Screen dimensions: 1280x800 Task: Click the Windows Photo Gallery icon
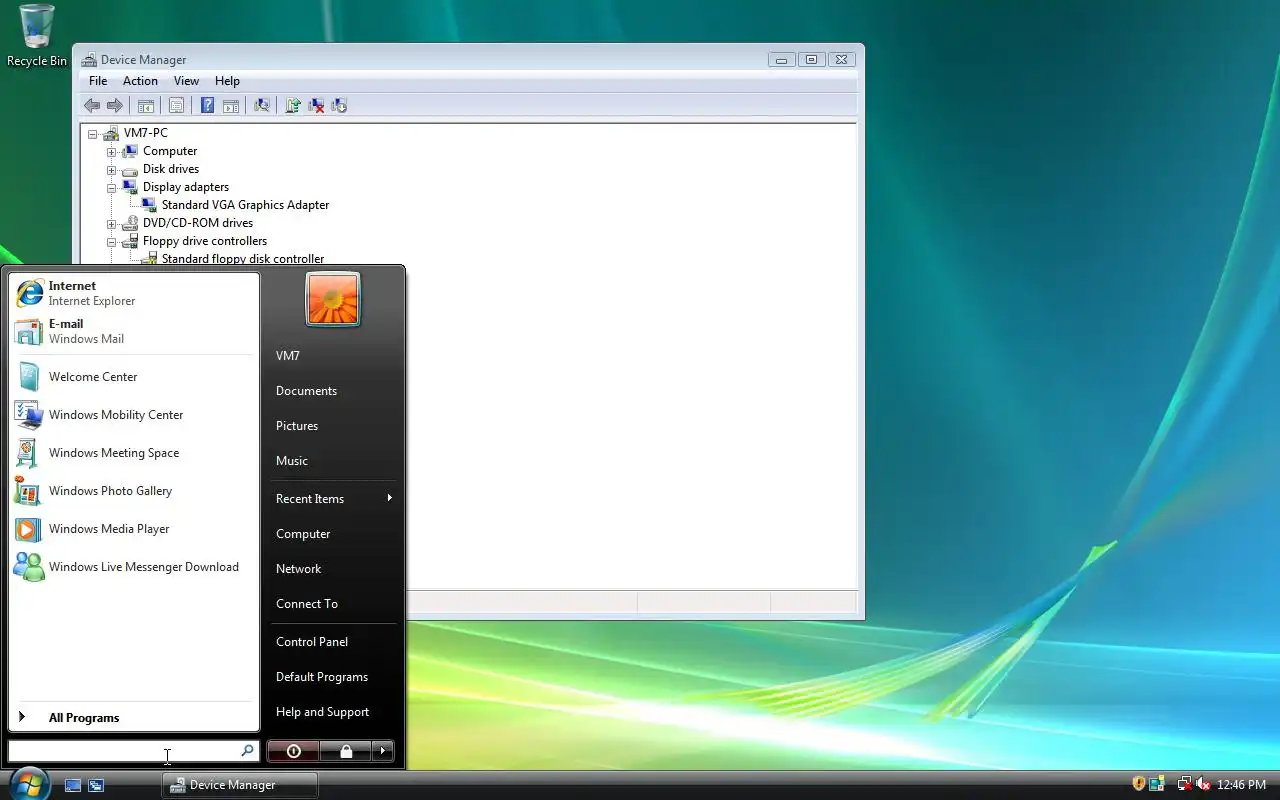(29, 491)
